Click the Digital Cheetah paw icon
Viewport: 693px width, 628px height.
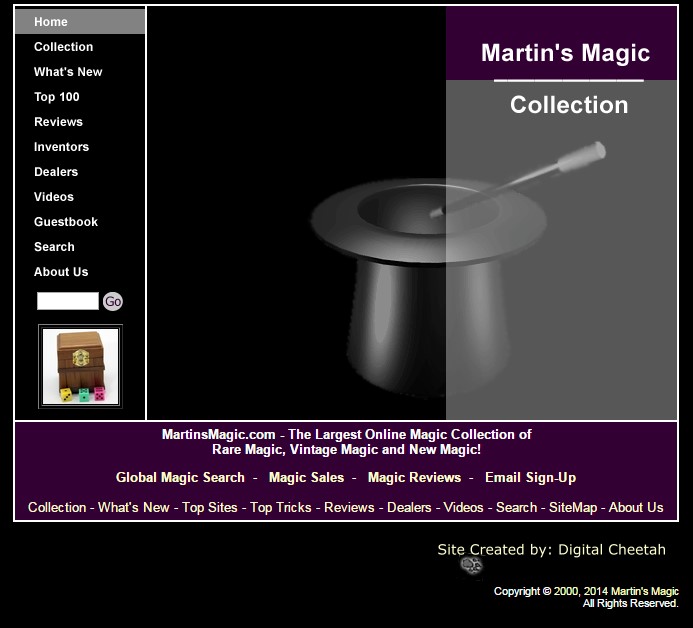coord(471,566)
